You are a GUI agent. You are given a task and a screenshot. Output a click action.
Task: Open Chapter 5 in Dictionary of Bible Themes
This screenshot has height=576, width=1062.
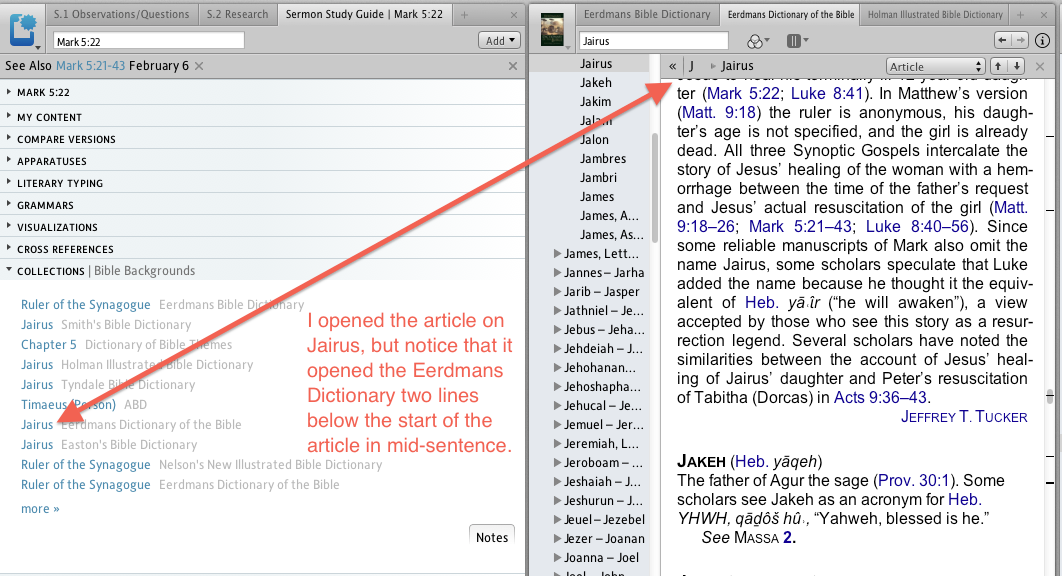pos(49,345)
